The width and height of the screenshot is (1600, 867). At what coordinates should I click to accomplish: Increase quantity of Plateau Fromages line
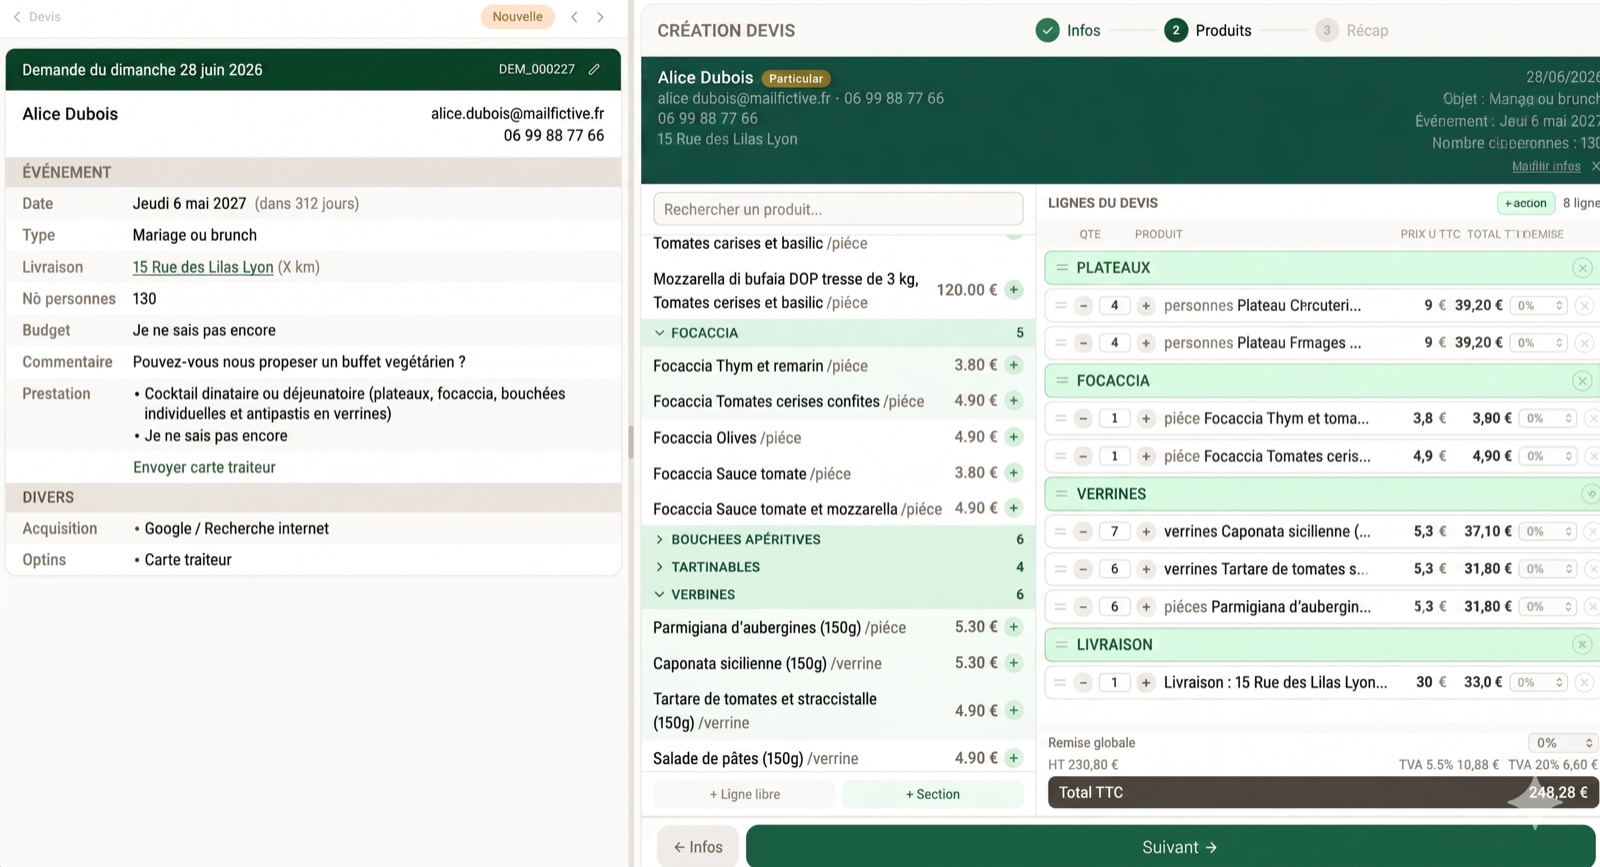point(1146,343)
